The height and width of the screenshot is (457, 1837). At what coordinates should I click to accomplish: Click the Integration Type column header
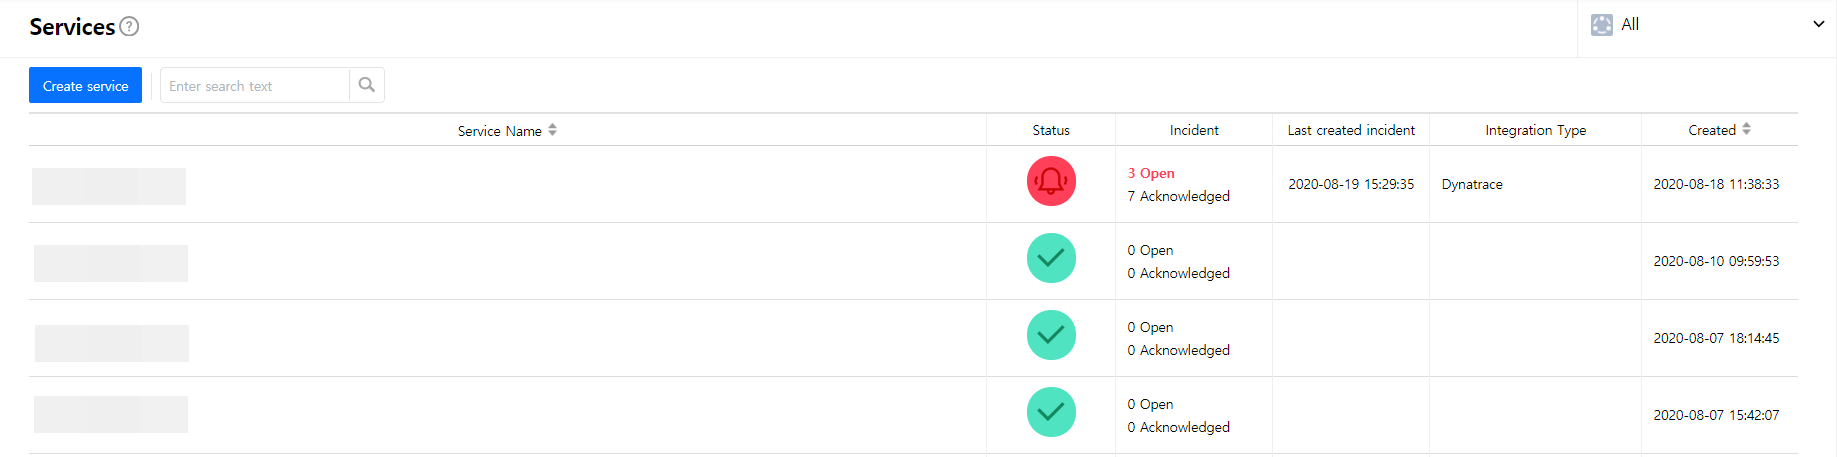1535,130
